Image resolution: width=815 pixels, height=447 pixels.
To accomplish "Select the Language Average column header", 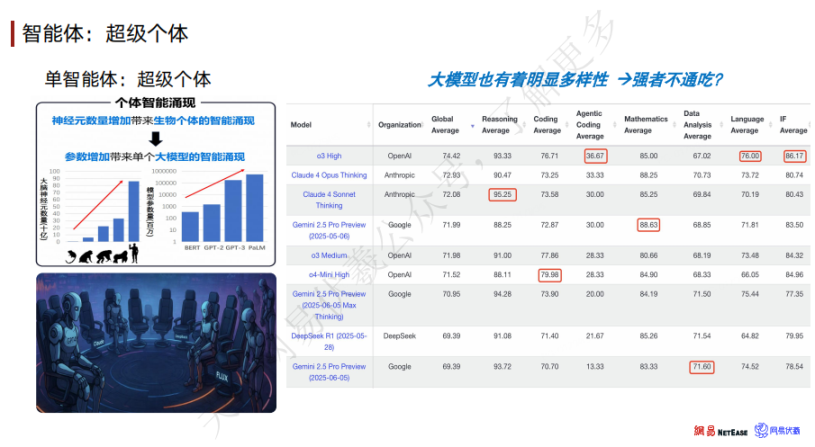I will click(747, 125).
